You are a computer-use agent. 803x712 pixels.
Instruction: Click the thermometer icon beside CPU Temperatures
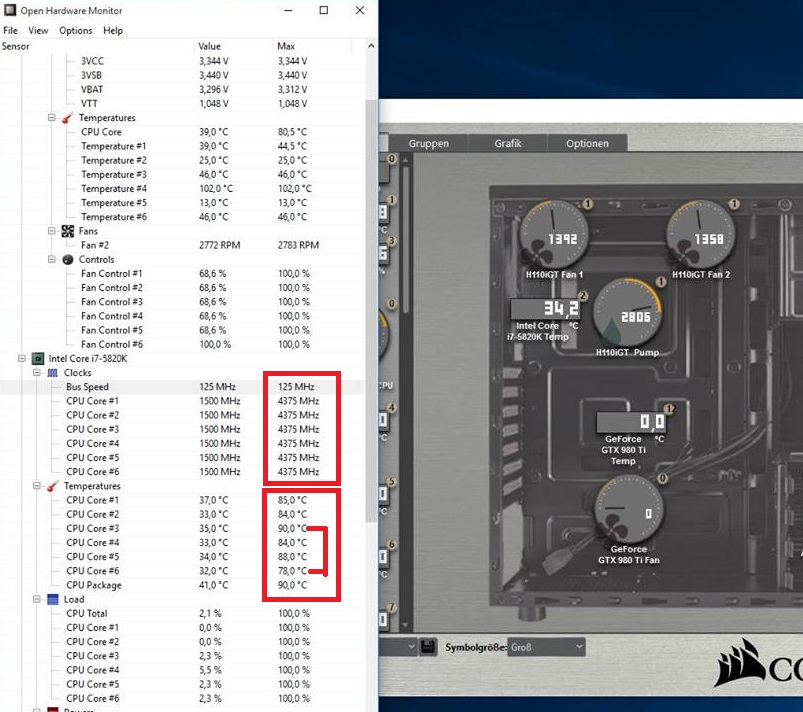(52, 486)
